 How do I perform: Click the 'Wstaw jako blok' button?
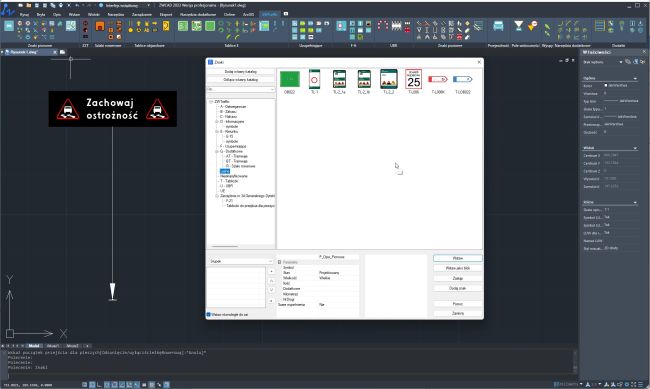click(x=458, y=268)
